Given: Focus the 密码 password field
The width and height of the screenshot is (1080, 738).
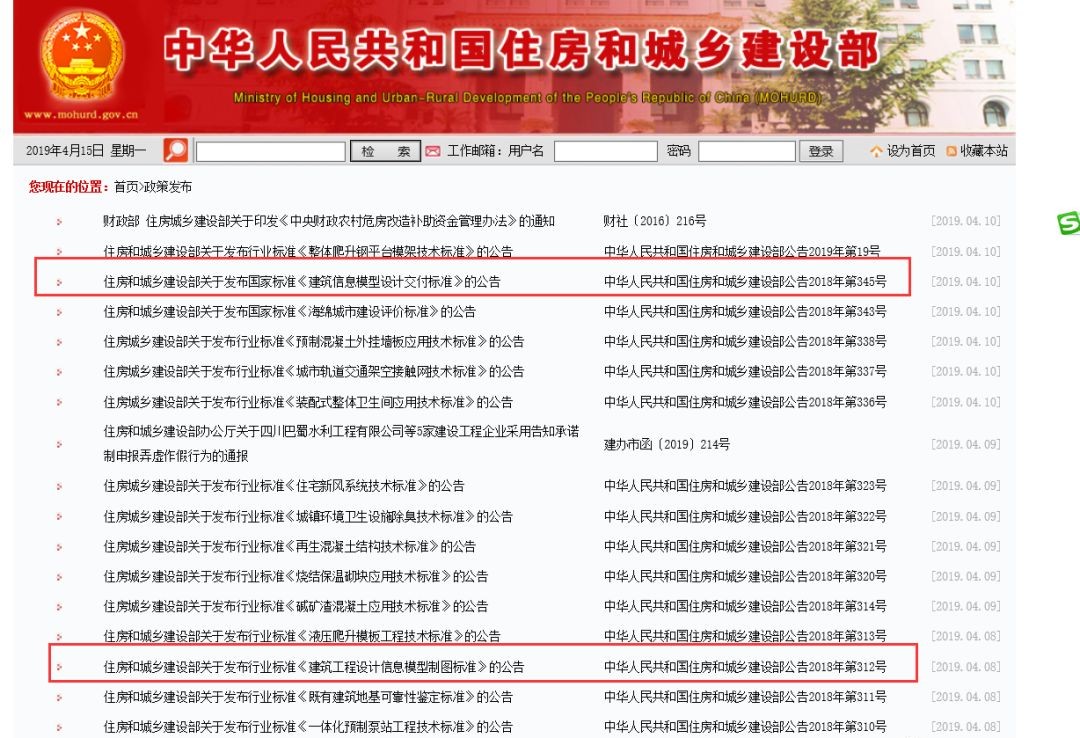Looking at the screenshot, I should (x=747, y=151).
